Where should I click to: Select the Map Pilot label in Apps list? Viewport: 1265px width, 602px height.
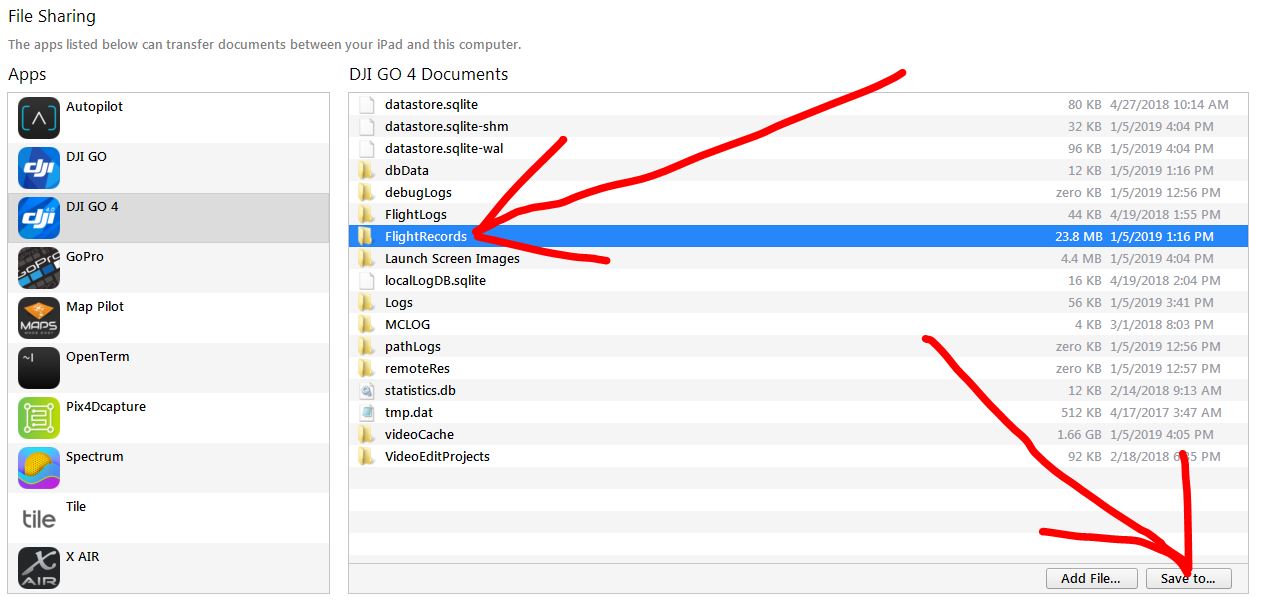pos(95,306)
